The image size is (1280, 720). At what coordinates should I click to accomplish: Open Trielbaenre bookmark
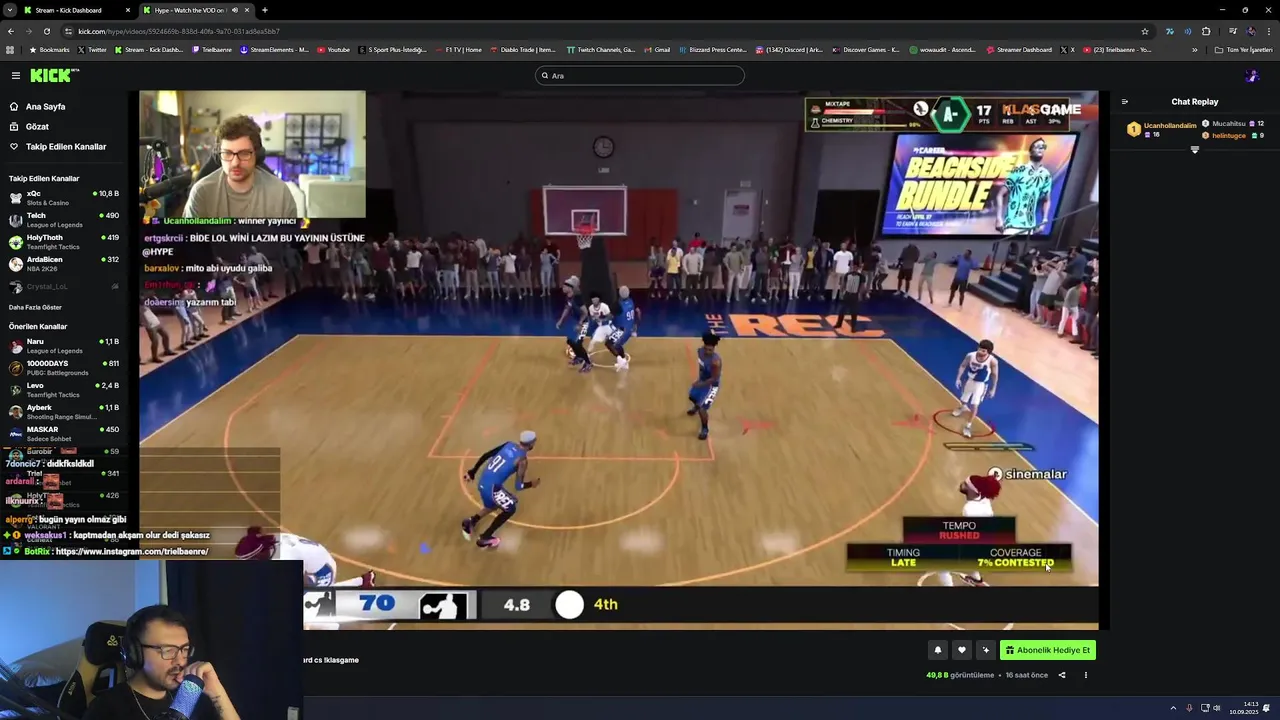[213, 49]
